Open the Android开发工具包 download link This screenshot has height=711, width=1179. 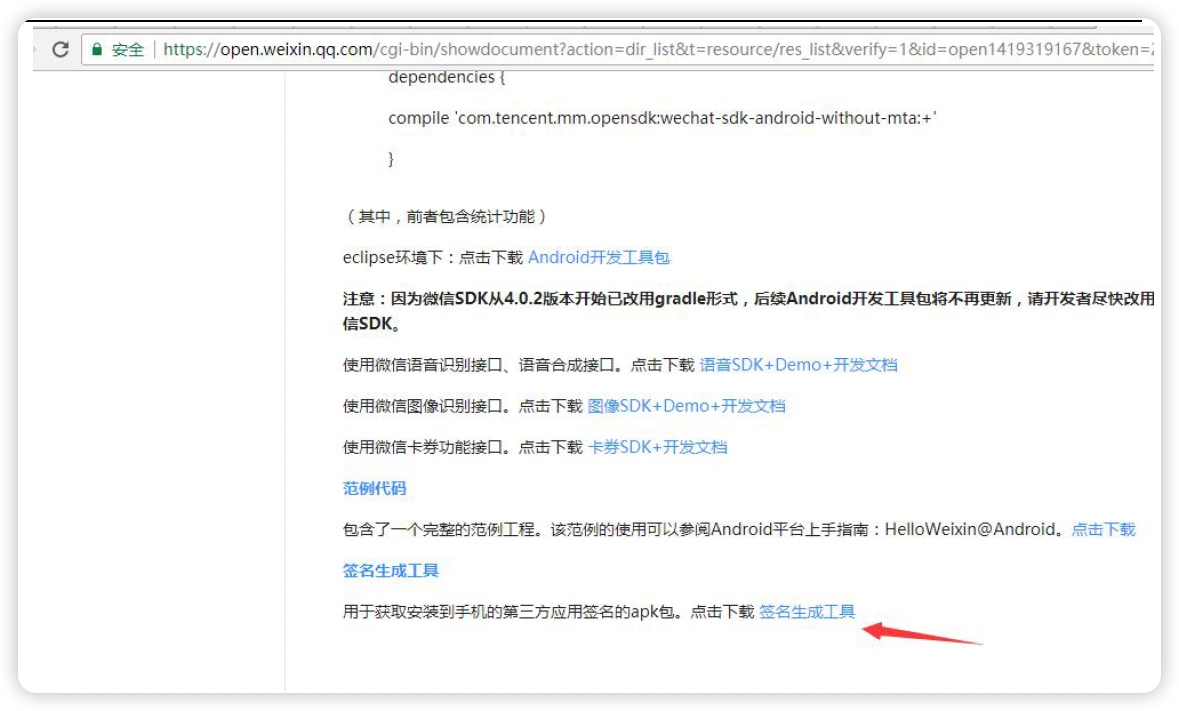[x=600, y=257]
